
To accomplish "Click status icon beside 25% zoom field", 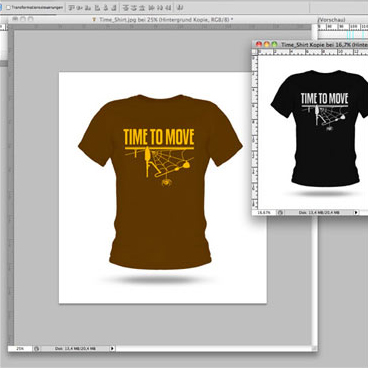I will pos(37,348).
